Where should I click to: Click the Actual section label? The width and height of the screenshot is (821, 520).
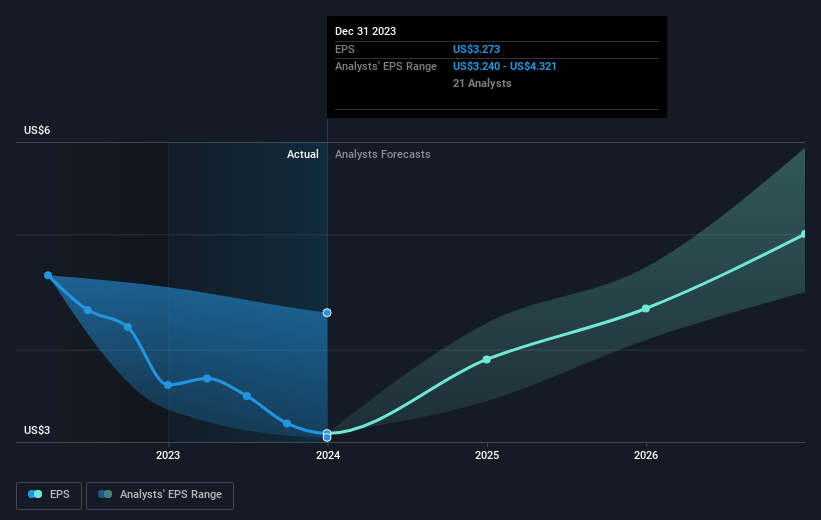coord(303,154)
